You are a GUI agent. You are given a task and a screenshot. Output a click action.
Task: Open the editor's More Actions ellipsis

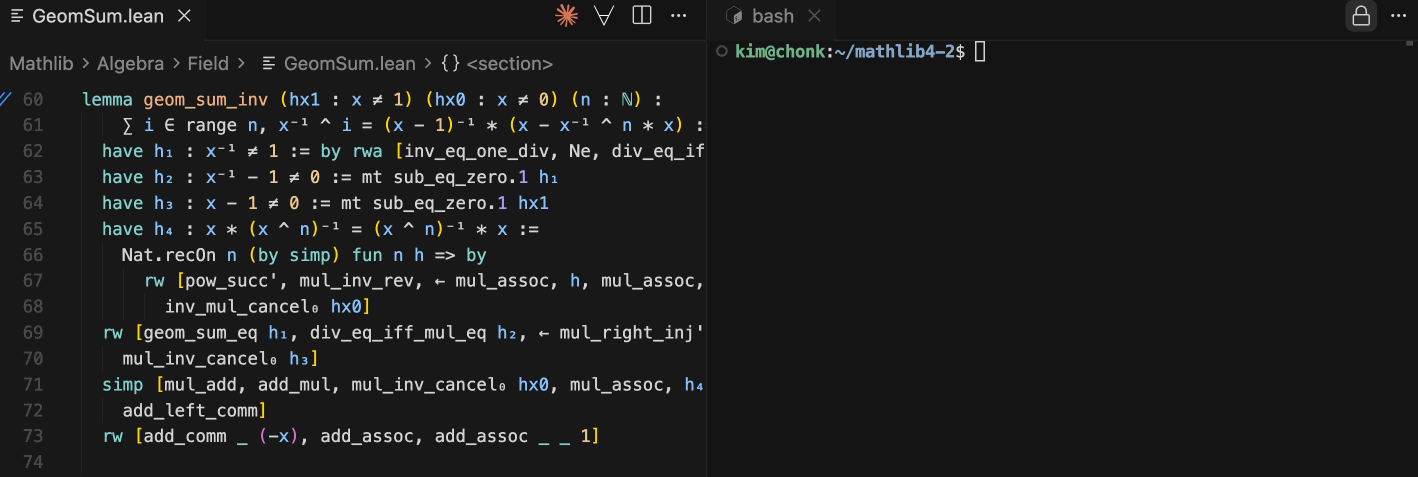pos(679,16)
